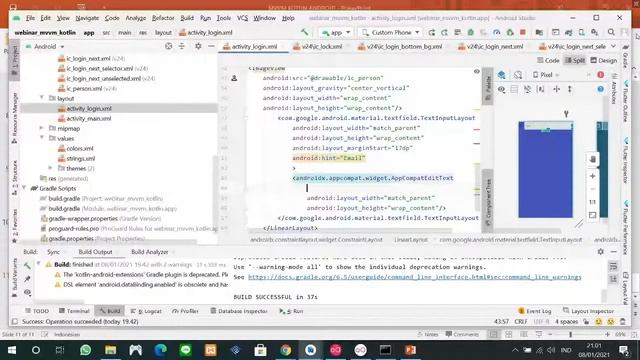The image size is (640, 360).
Task: Click the pin tab icon in Build panel
Action: [27, 279]
